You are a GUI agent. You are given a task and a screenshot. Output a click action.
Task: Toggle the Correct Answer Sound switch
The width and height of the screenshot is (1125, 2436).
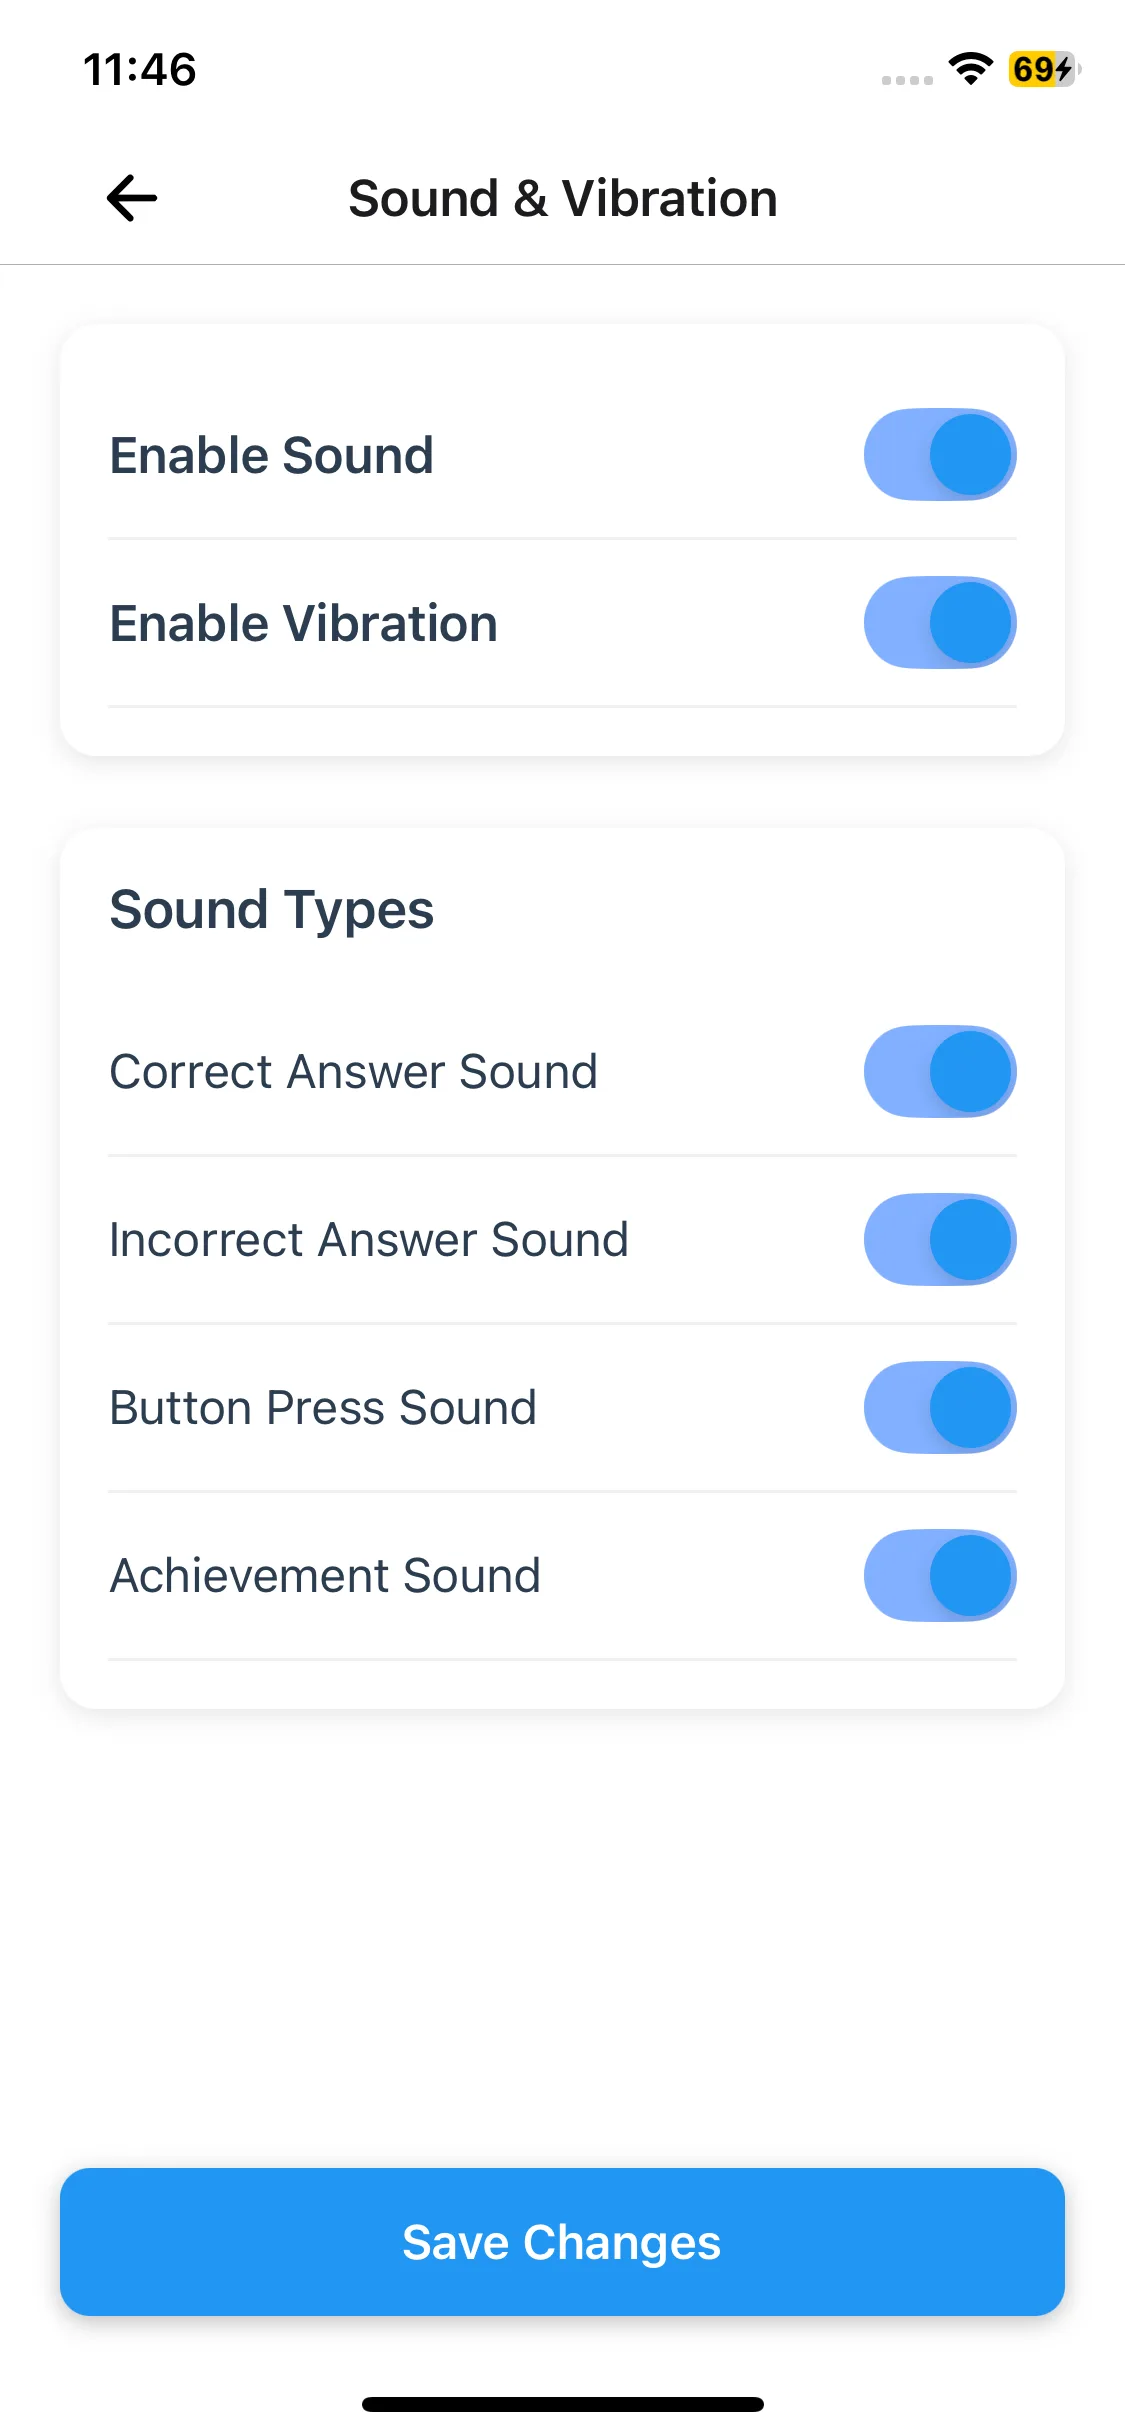coord(939,1072)
